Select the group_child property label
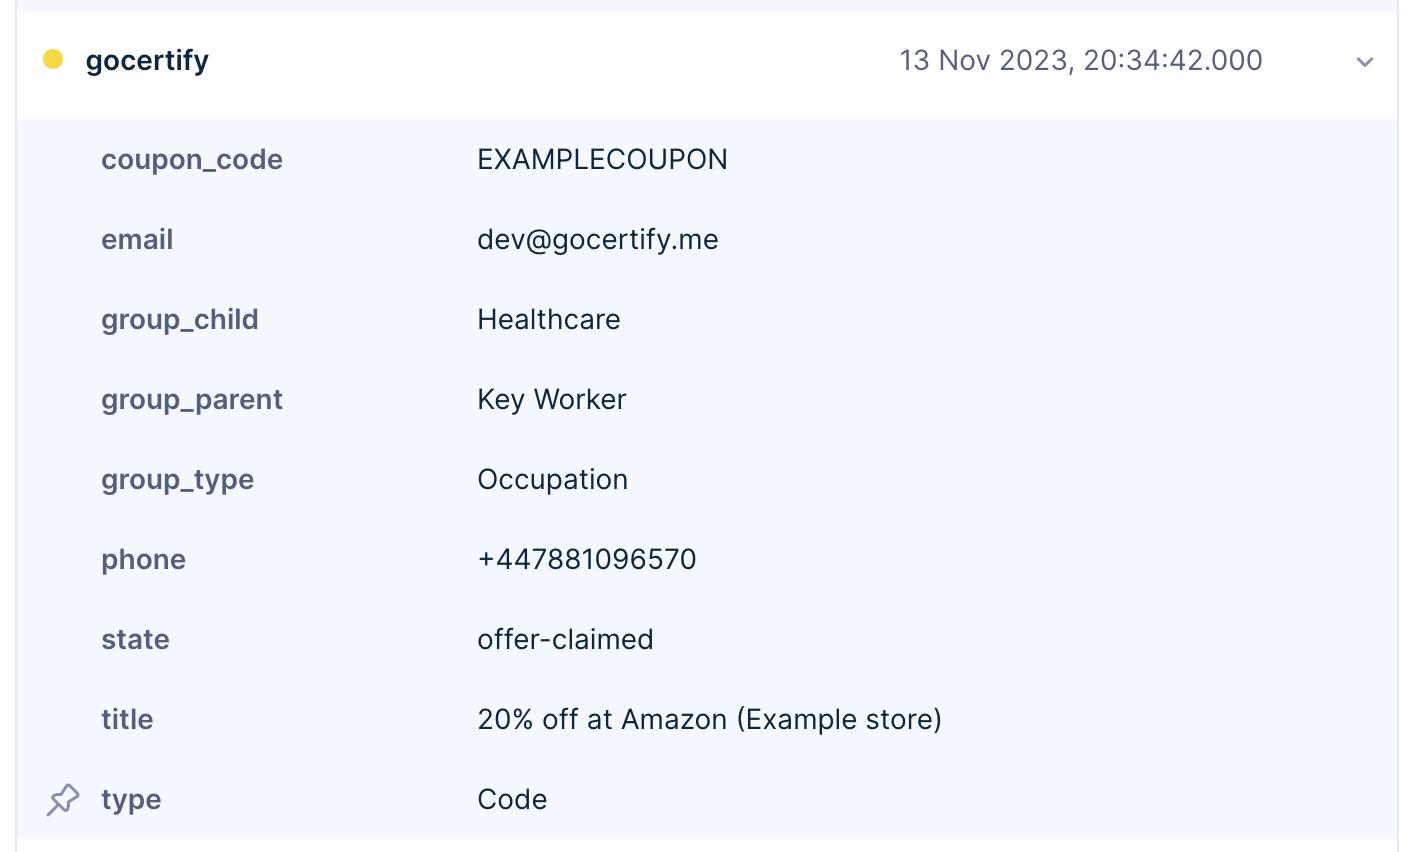The height and width of the screenshot is (852, 1412). pyautogui.click(x=180, y=320)
